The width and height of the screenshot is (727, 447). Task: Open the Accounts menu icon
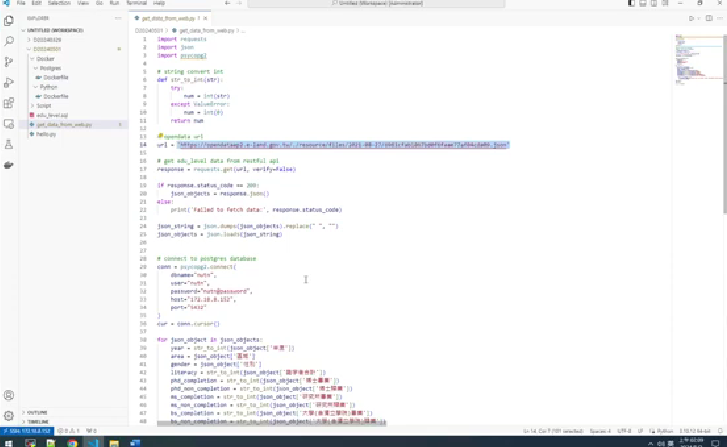tap(9, 395)
